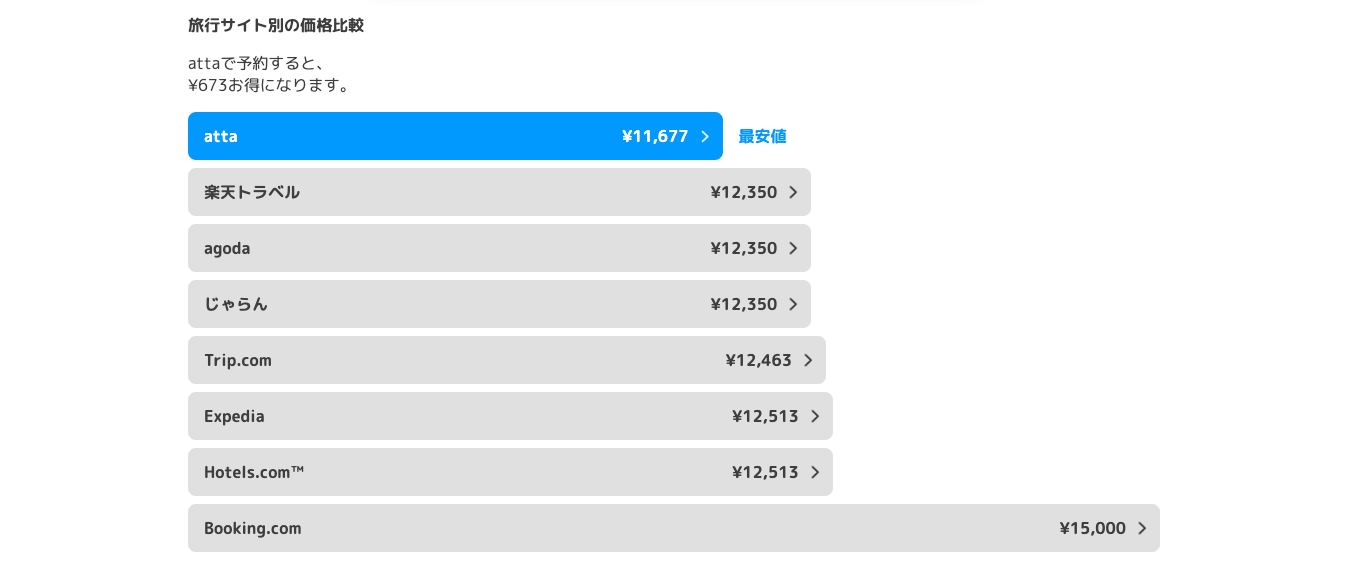Open the じゃらん listing label
1348x563 pixels.
click(236, 304)
